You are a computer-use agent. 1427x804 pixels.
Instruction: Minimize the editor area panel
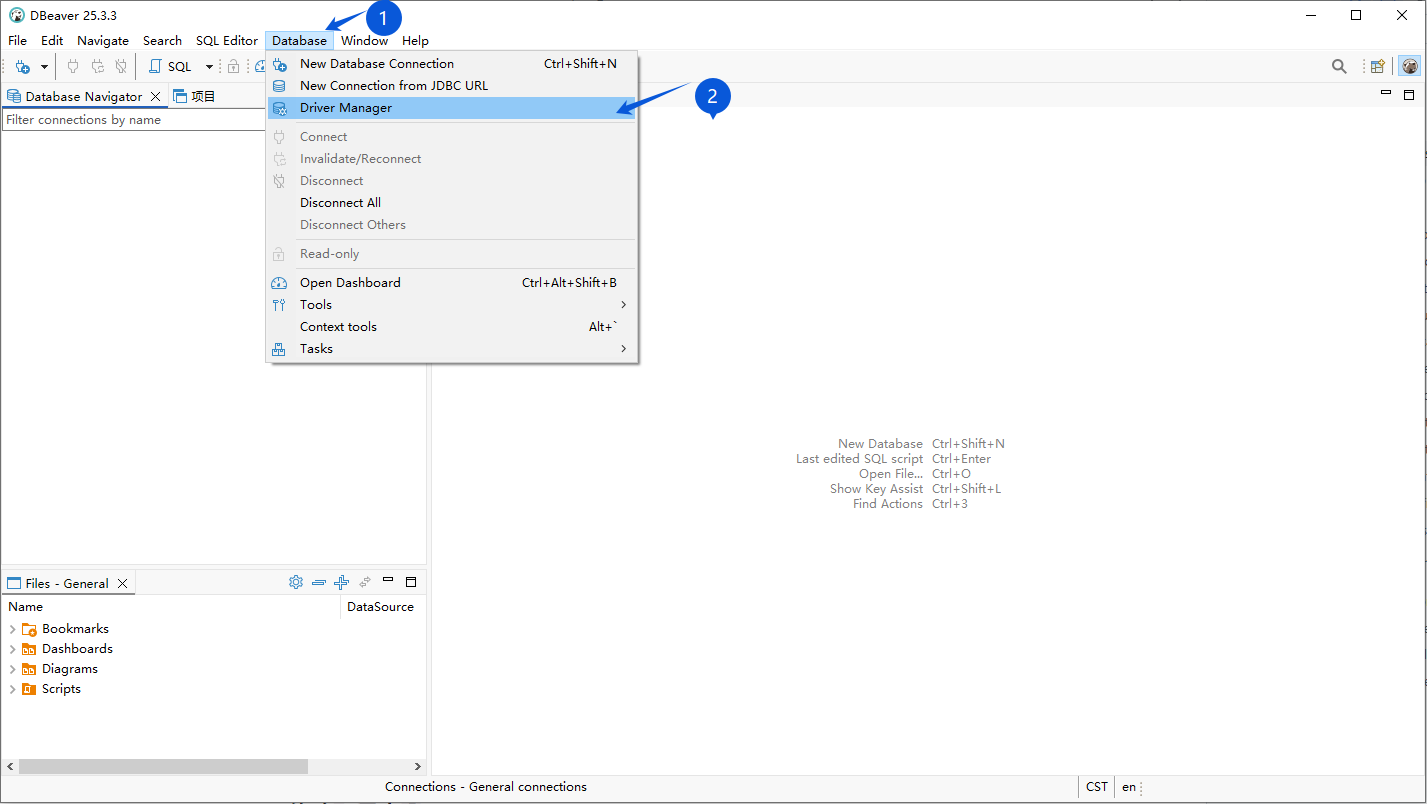[x=1386, y=92]
